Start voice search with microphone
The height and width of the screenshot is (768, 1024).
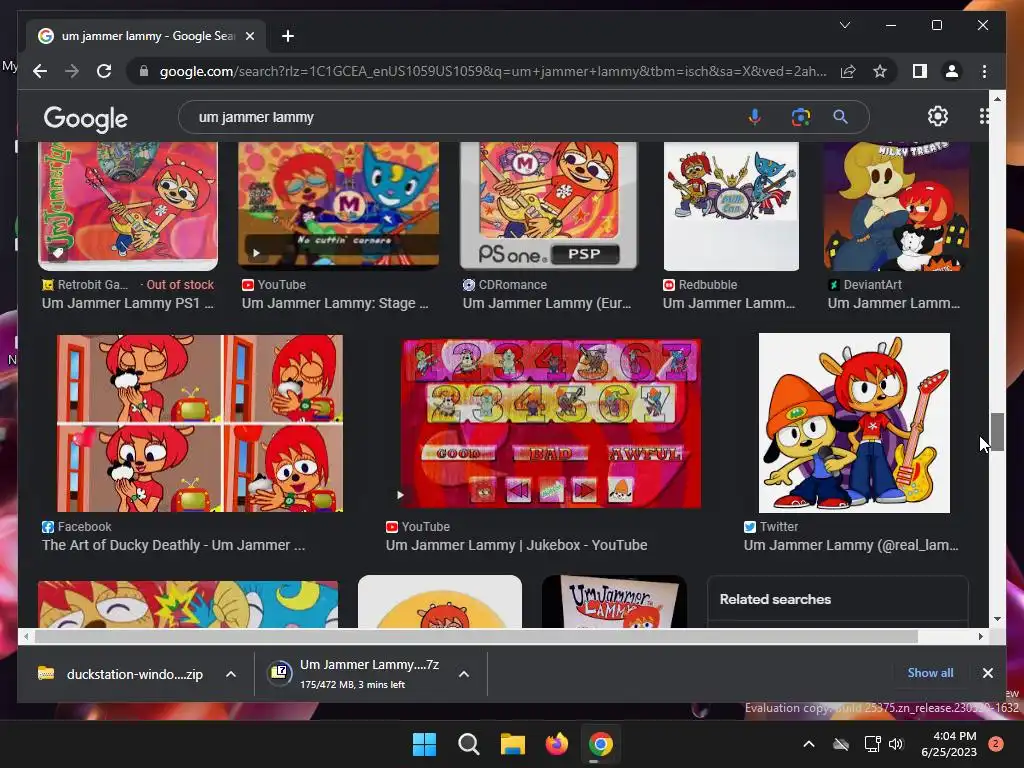[754, 117]
